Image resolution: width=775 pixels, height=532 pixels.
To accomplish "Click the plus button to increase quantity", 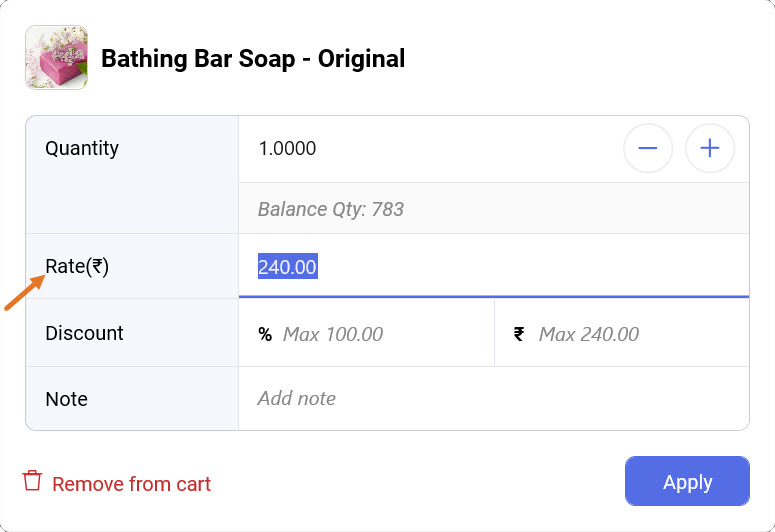I will pyautogui.click(x=710, y=149).
